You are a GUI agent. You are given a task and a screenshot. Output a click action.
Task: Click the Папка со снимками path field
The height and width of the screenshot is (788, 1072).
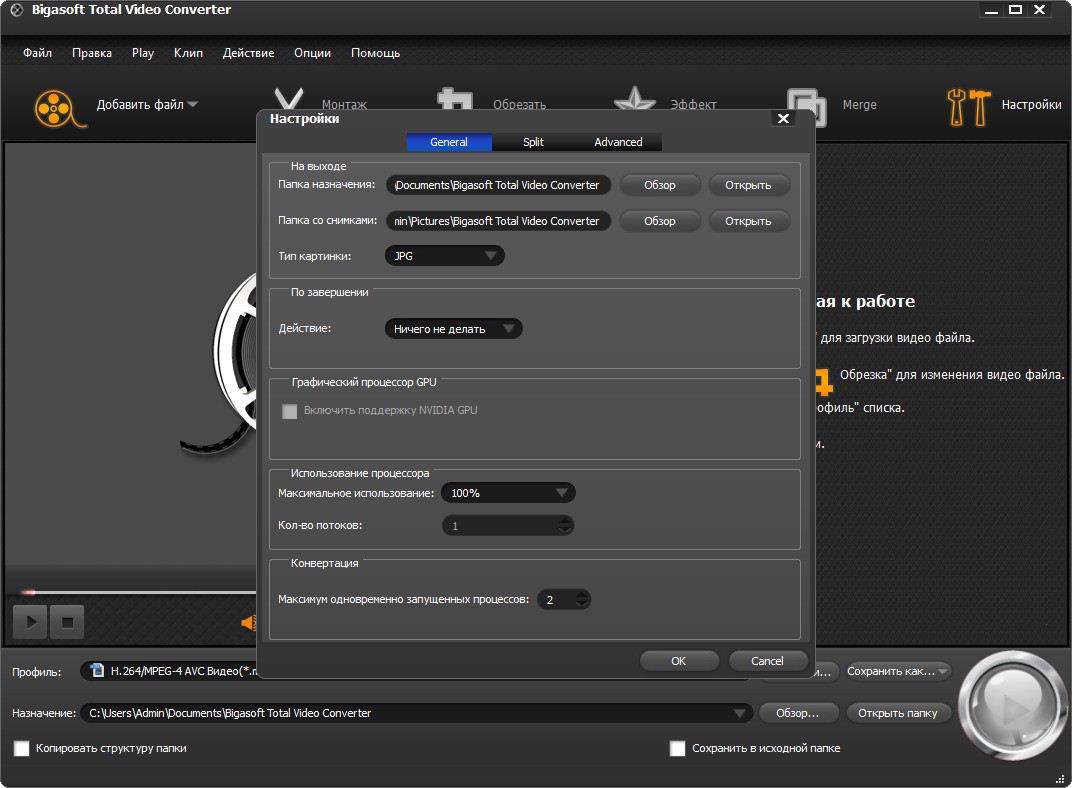tap(498, 221)
